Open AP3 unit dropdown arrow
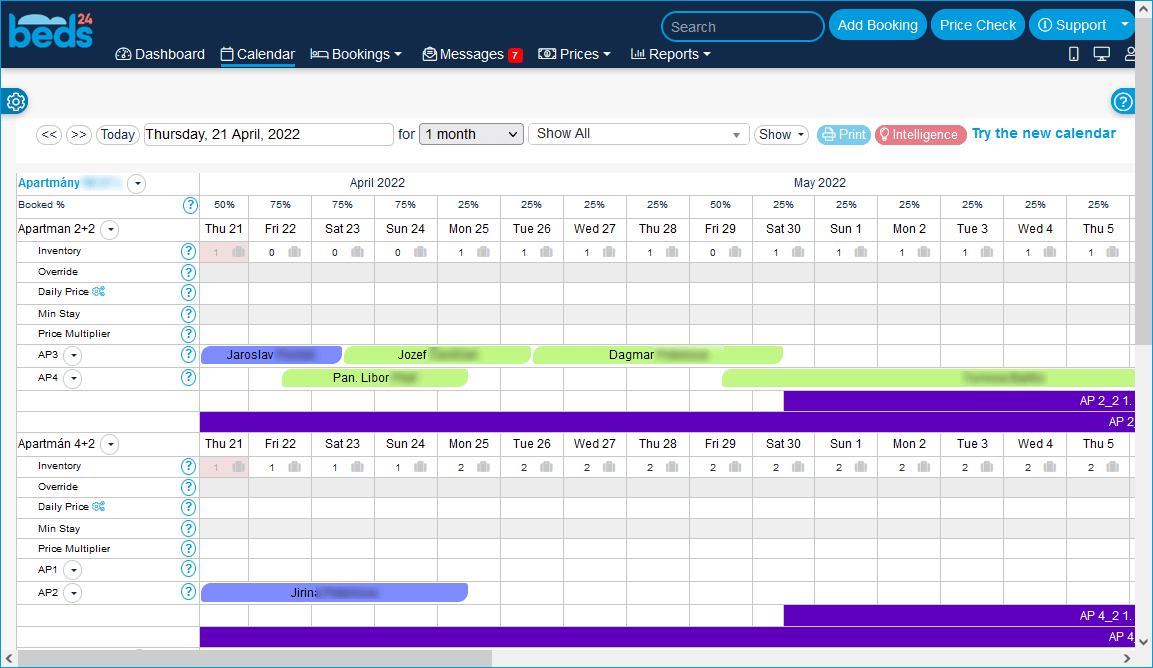Image resolution: width=1153 pixels, height=668 pixels. tap(74, 356)
